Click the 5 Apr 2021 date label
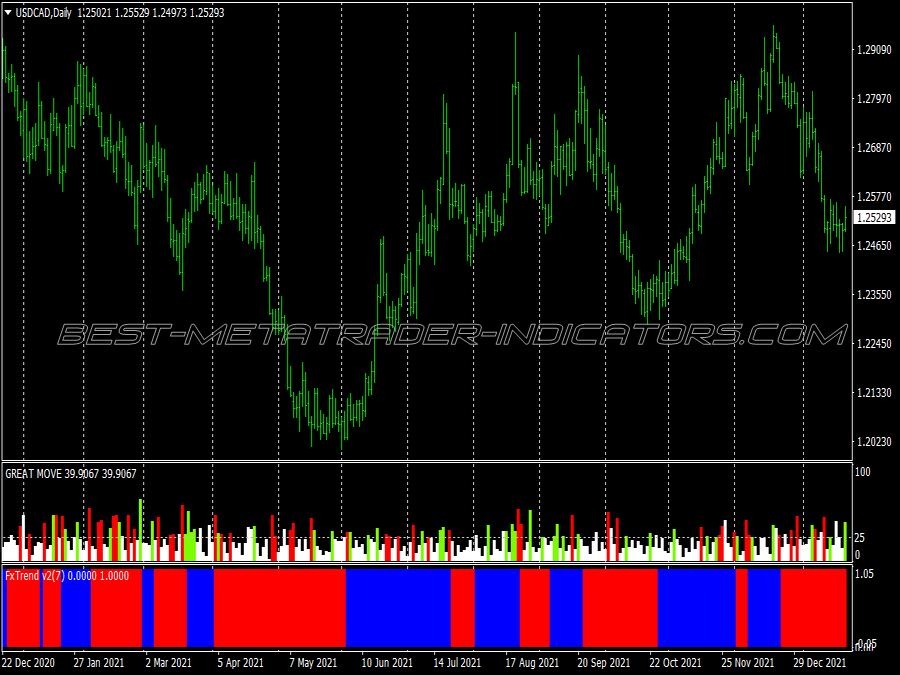Screen dimensions: 900x675 [x=240, y=663]
